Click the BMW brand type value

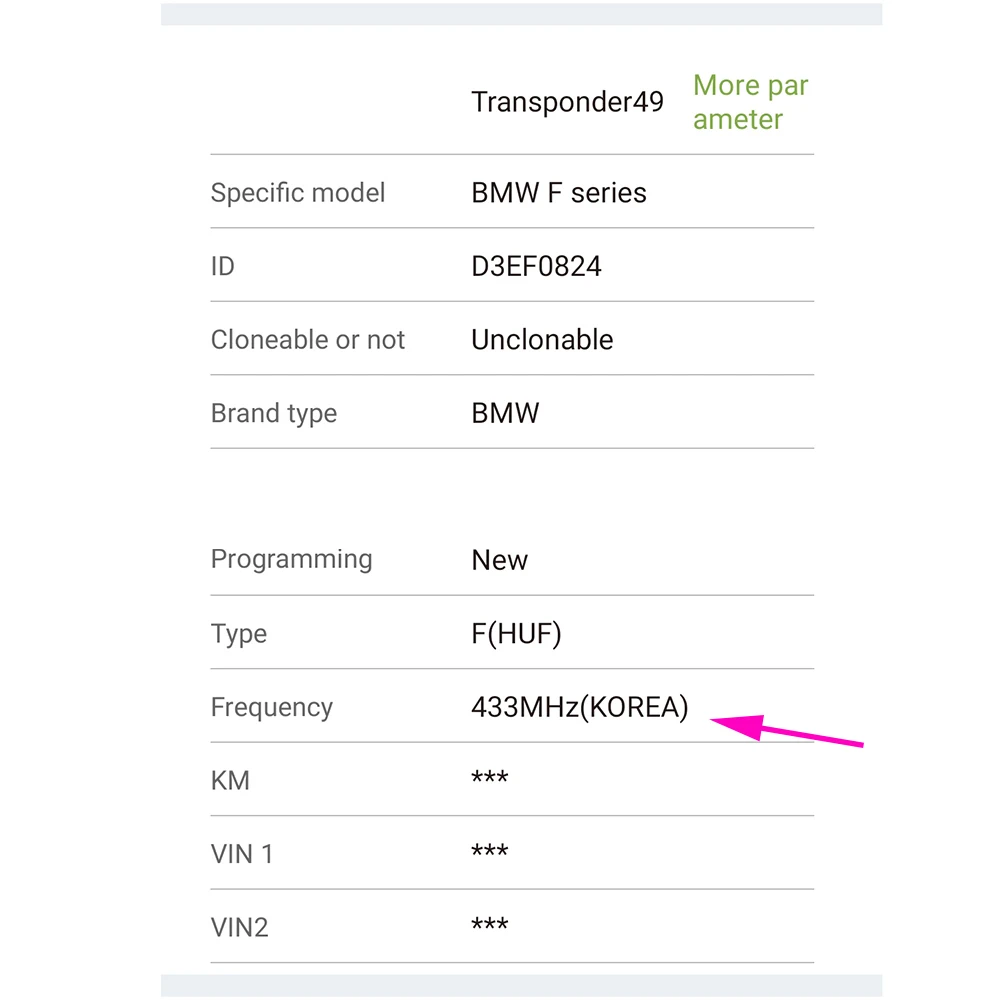point(505,414)
